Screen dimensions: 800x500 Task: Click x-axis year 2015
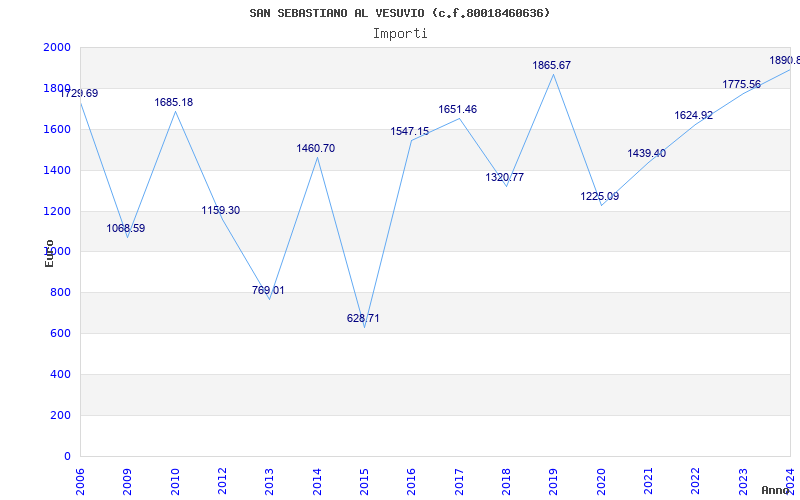coord(364,481)
